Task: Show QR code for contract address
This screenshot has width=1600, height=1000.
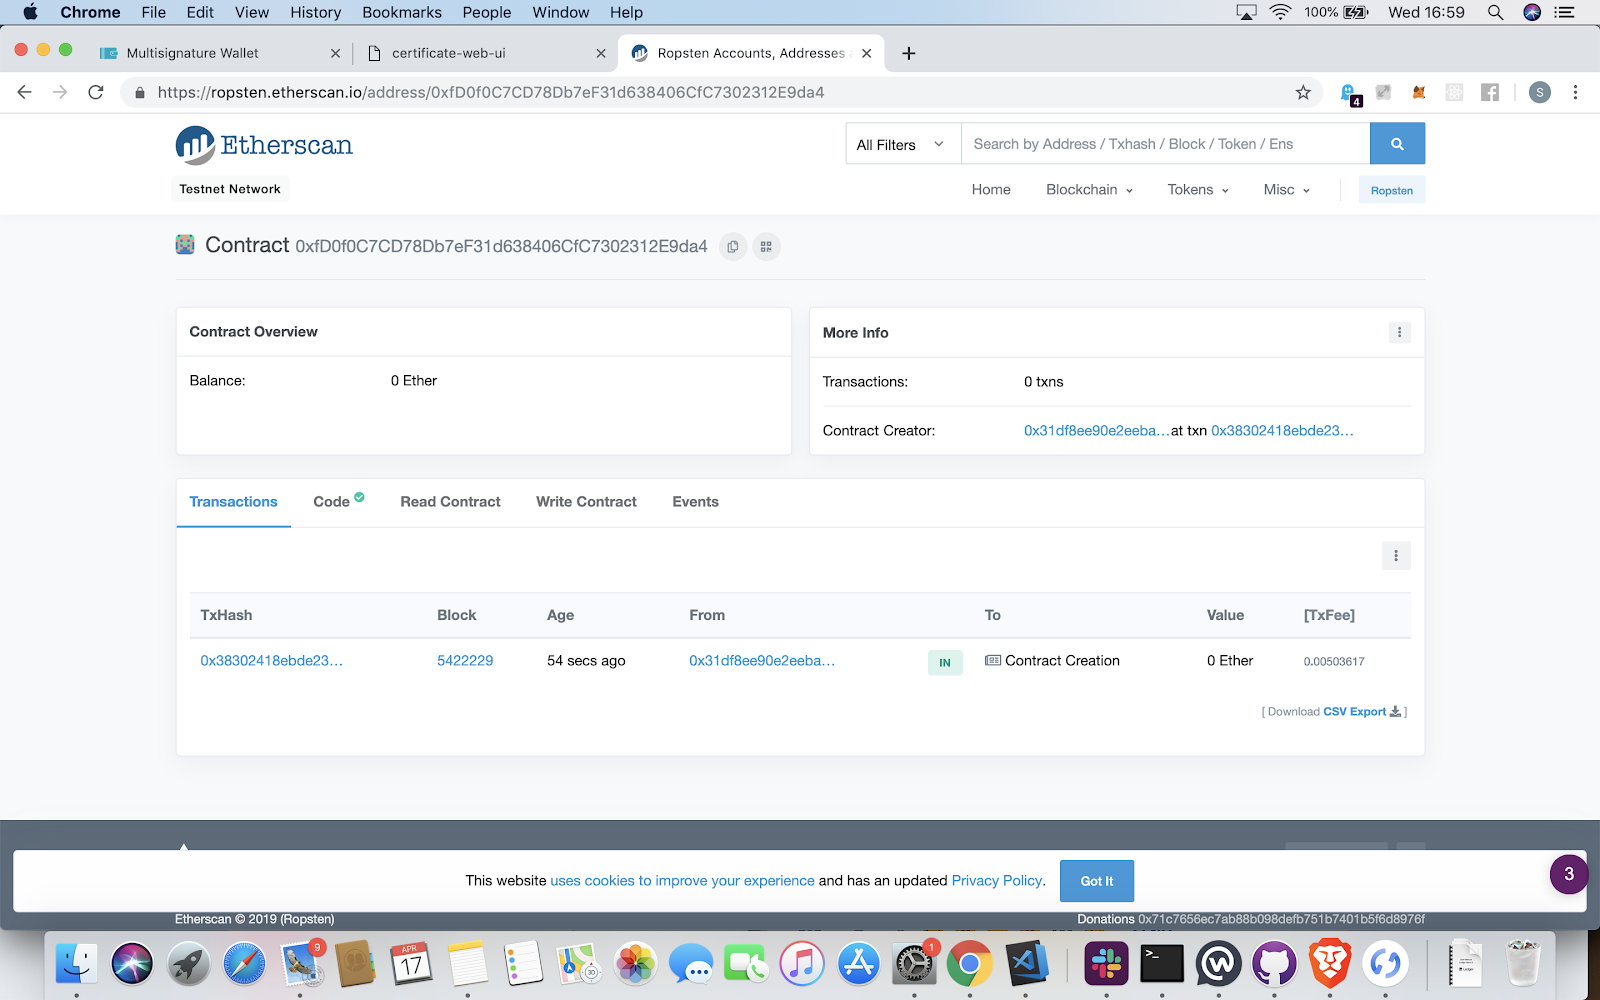Action: tap(766, 247)
